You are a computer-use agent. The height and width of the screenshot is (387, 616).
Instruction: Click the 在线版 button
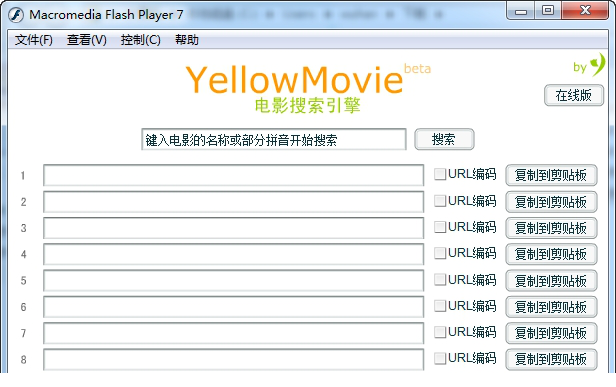point(574,95)
